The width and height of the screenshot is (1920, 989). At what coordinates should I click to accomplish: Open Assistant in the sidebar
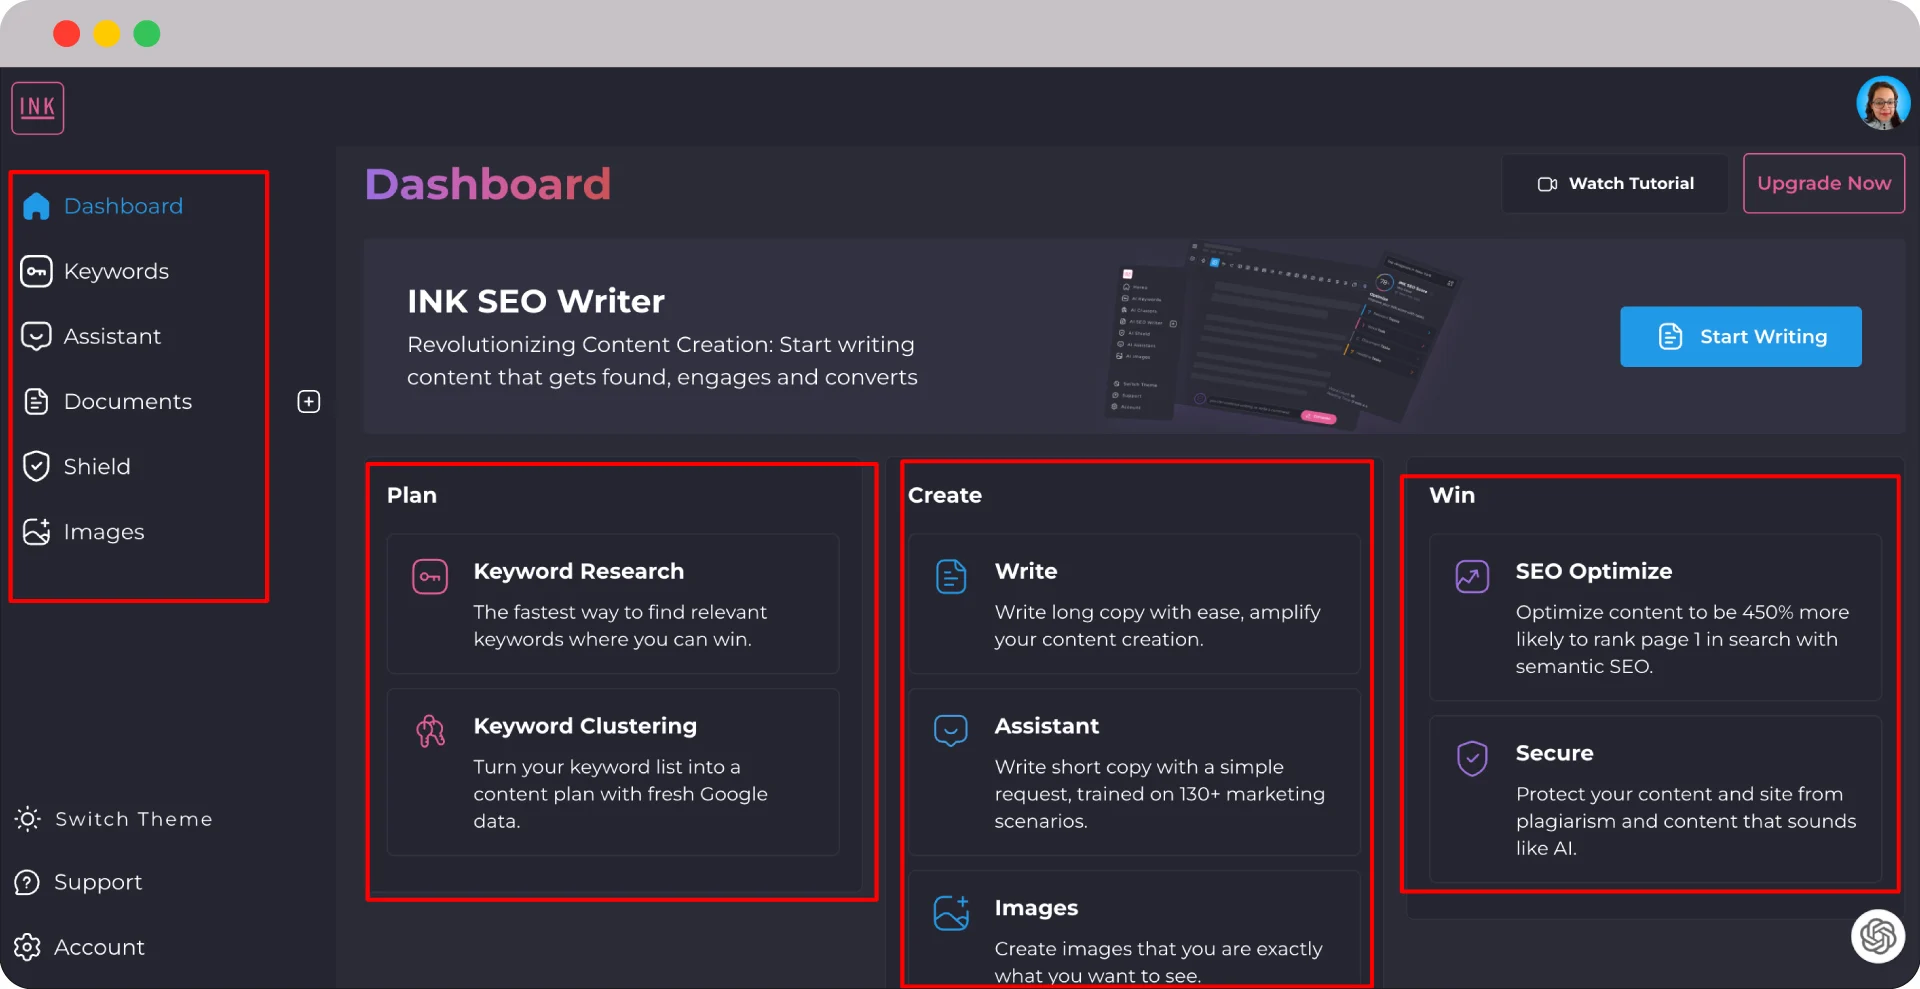click(x=112, y=336)
